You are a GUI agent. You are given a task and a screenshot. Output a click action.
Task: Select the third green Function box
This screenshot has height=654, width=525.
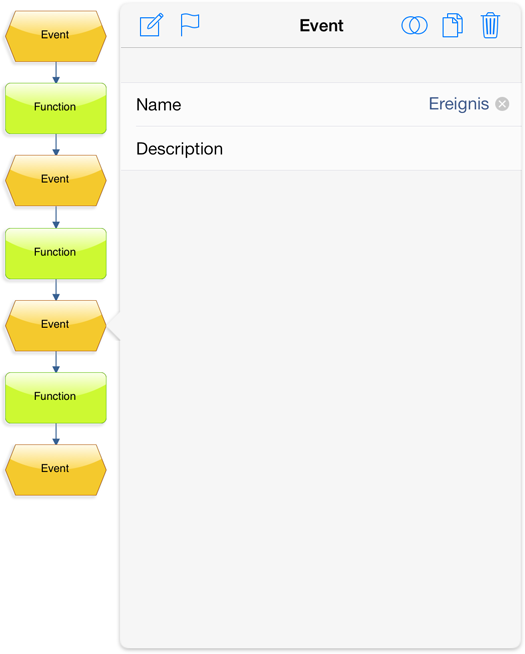pos(55,398)
